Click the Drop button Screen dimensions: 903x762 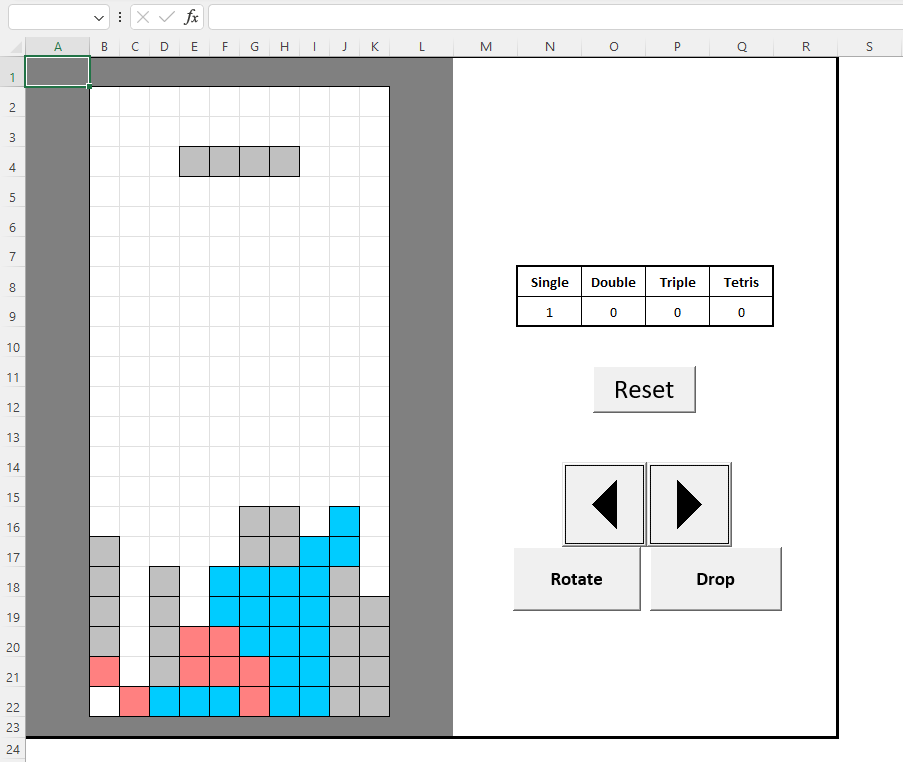(x=715, y=579)
